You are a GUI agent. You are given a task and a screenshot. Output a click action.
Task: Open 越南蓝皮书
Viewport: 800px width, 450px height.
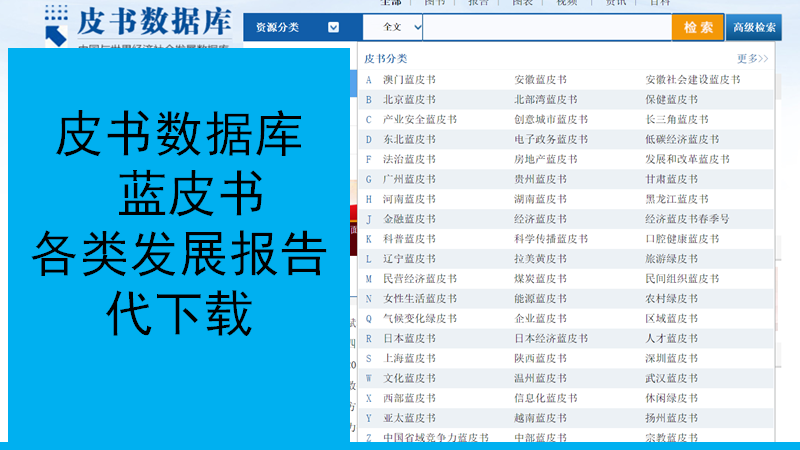[x=540, y=418]
